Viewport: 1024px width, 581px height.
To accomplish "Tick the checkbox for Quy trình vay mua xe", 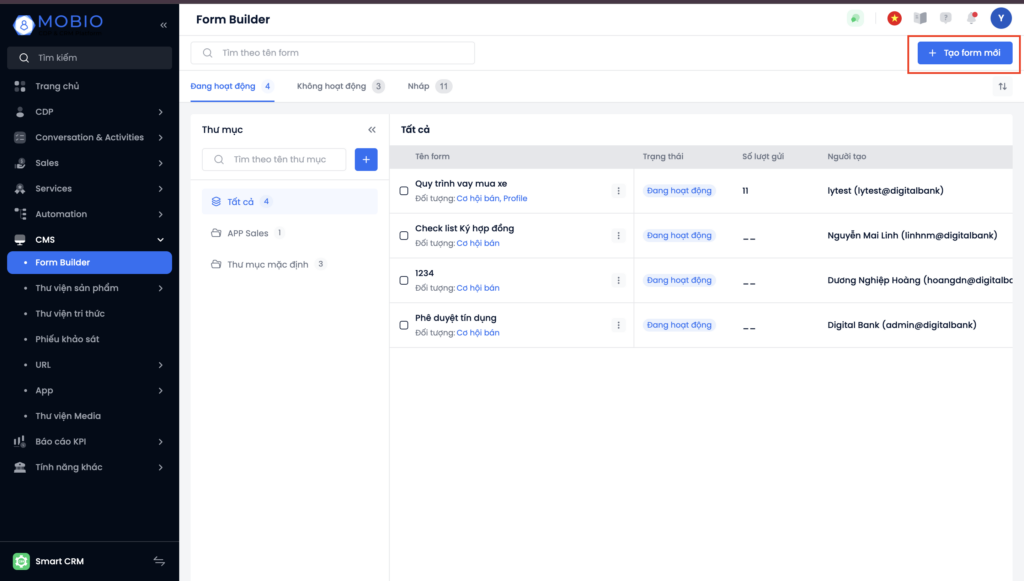I will tap(404, 191).
